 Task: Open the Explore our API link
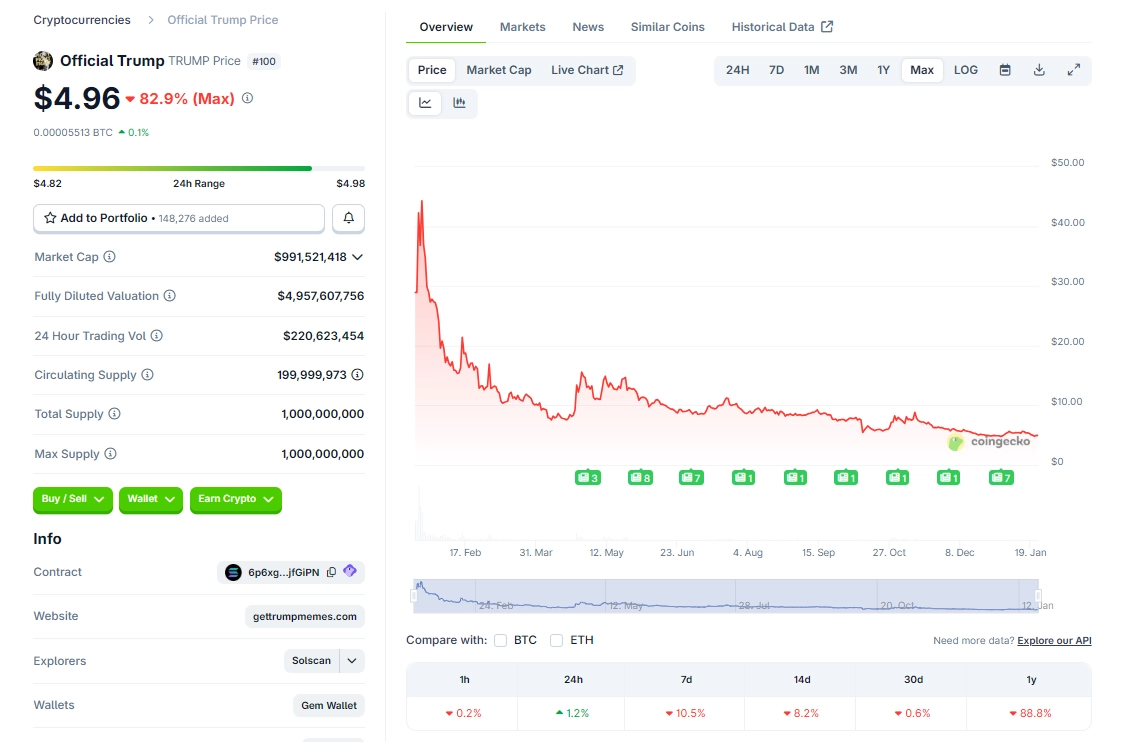[x=1054, y=640]
